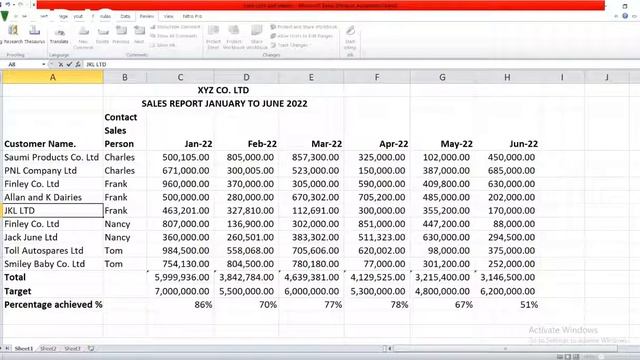640x360 pixels.
Task: Switch to the Review ribbon tab
Action: 147,16
